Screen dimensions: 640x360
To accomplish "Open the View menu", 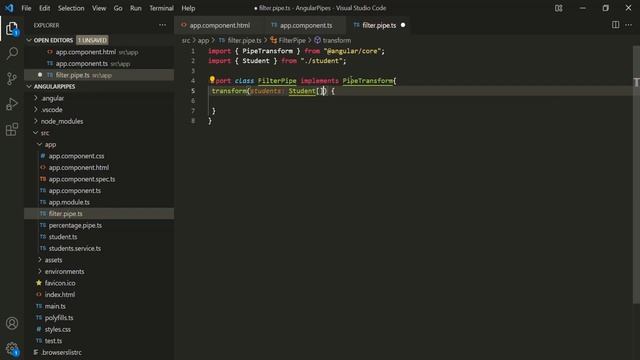I will [99, 8].
